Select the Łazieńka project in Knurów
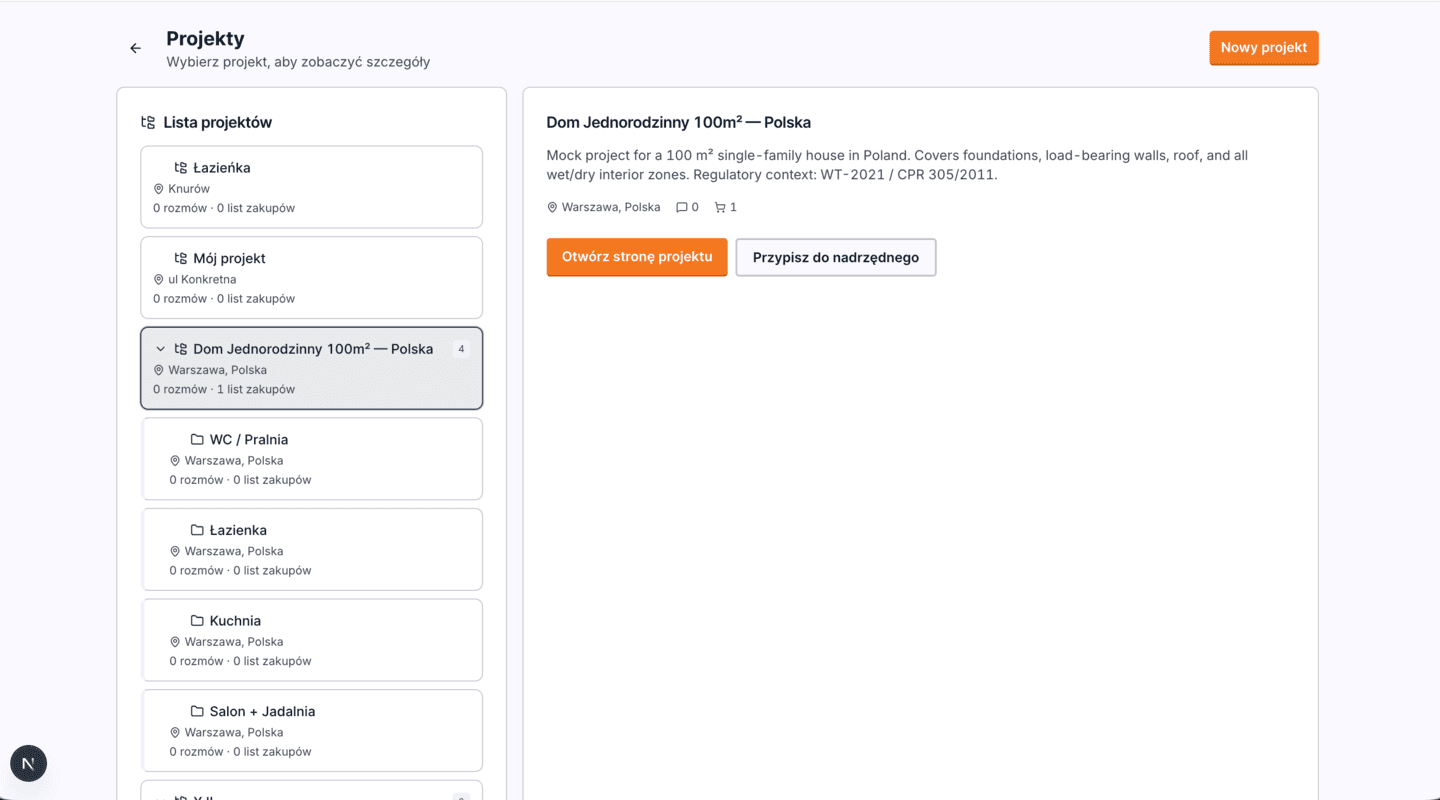Viewport: 1440px width, 800px height. pos(312,187)
